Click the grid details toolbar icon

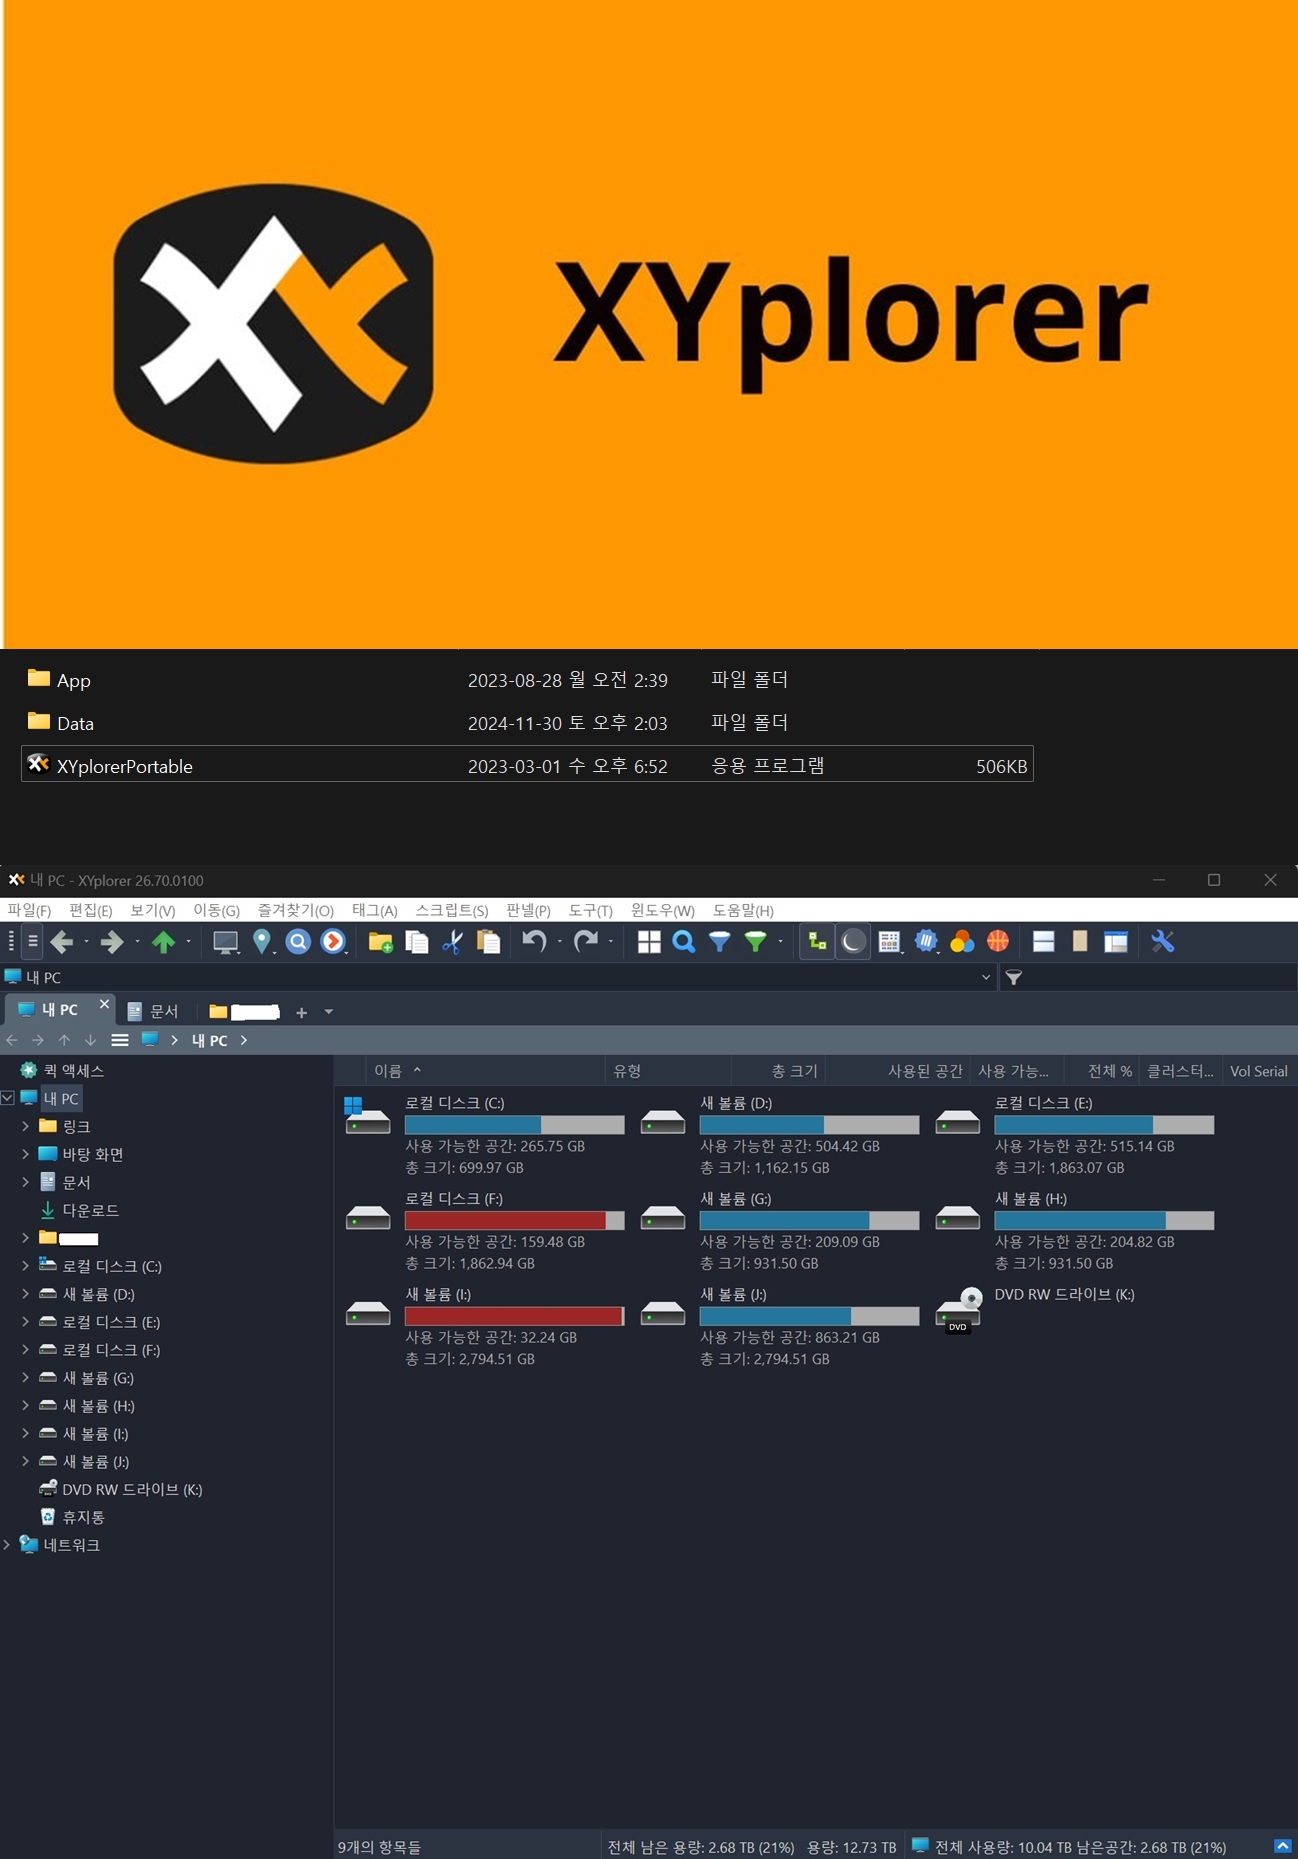pos(889,941)
